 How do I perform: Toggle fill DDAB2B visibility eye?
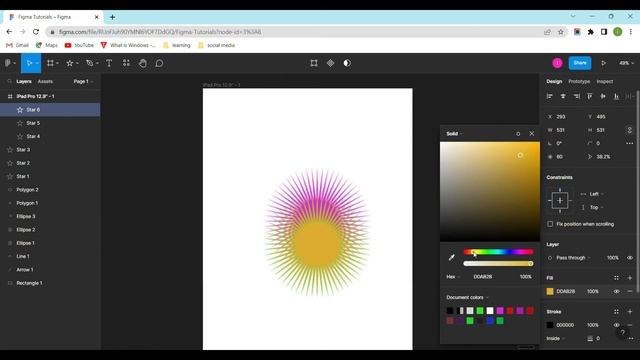[x=616, y=291]
